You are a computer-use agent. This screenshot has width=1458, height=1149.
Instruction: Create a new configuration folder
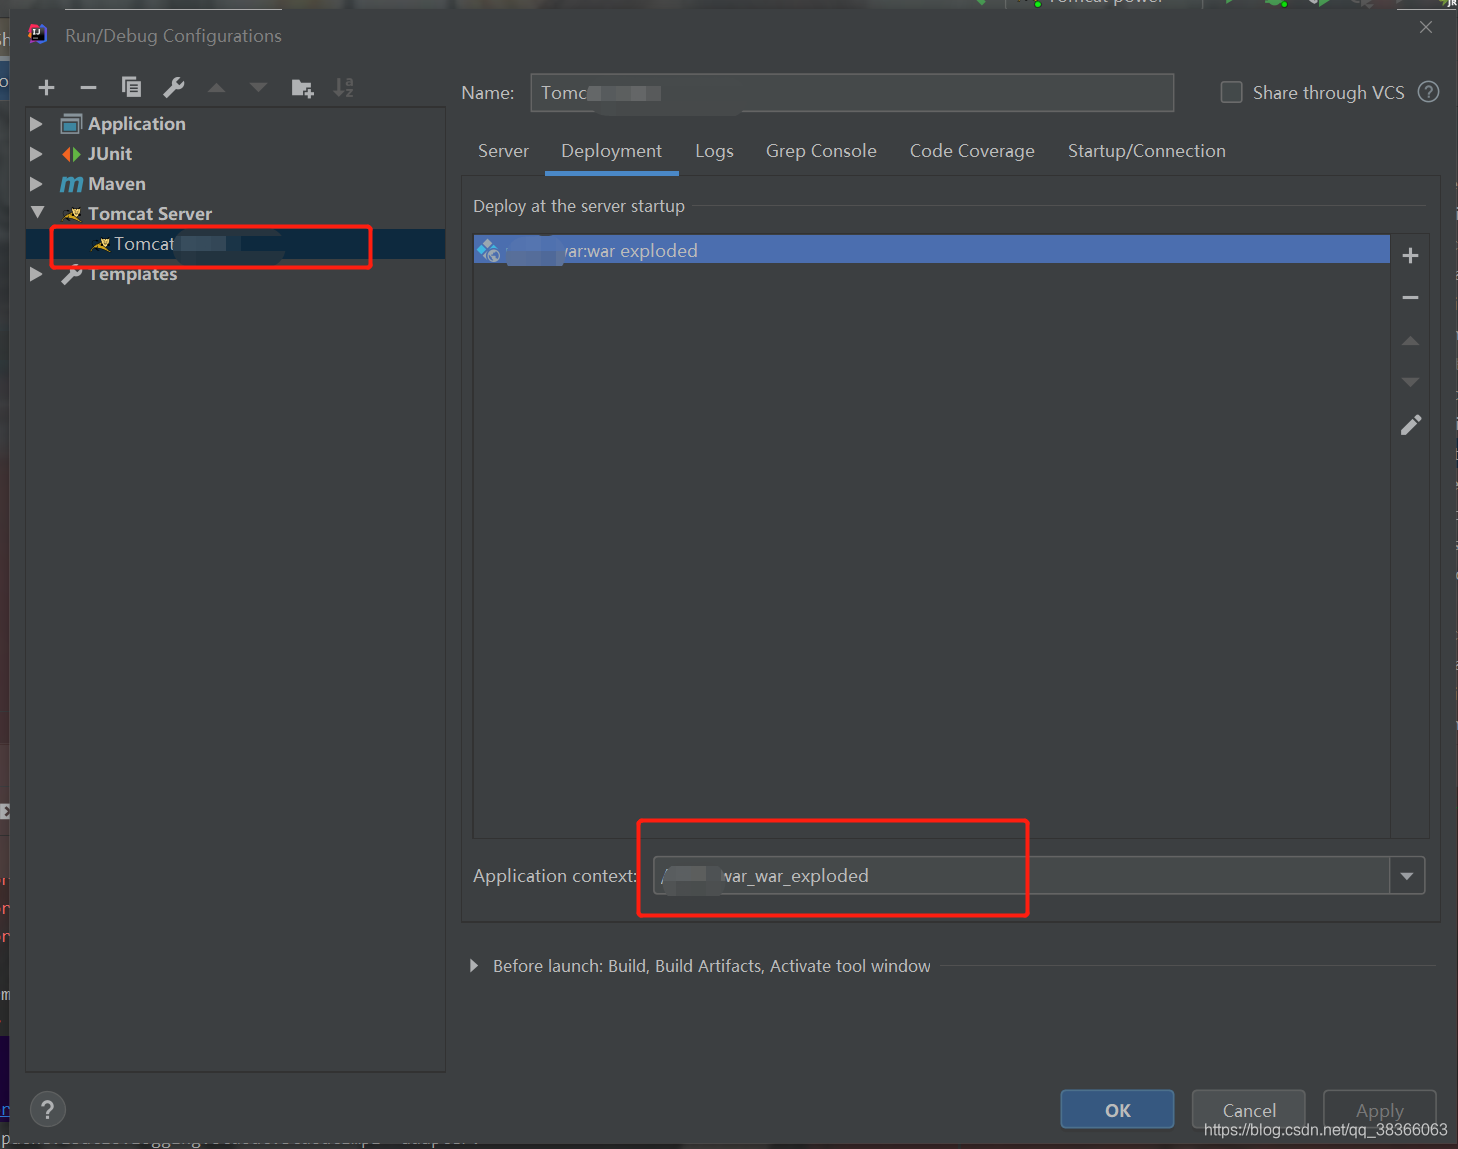tap(302, 88)
